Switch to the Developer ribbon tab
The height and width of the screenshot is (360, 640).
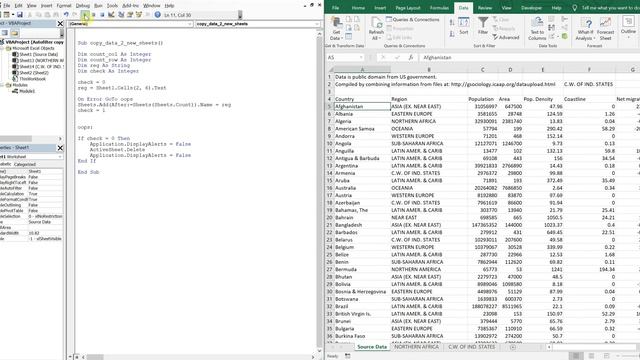coord(531,8)
